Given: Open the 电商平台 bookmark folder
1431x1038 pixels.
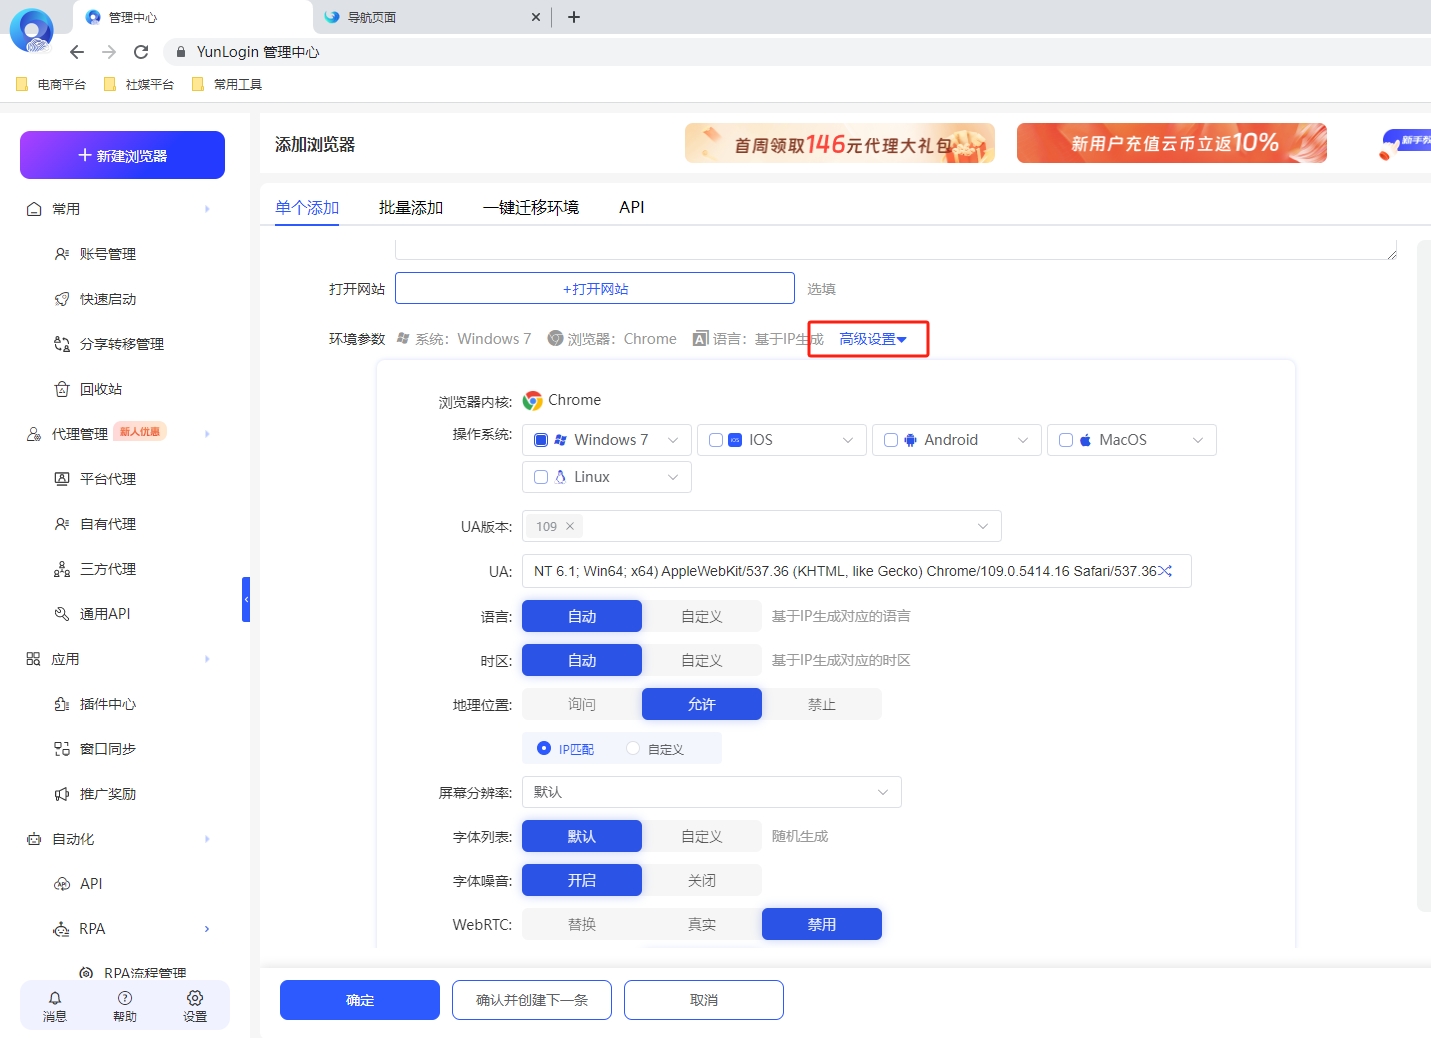Looking at the screenshot, I should point(51,84).
